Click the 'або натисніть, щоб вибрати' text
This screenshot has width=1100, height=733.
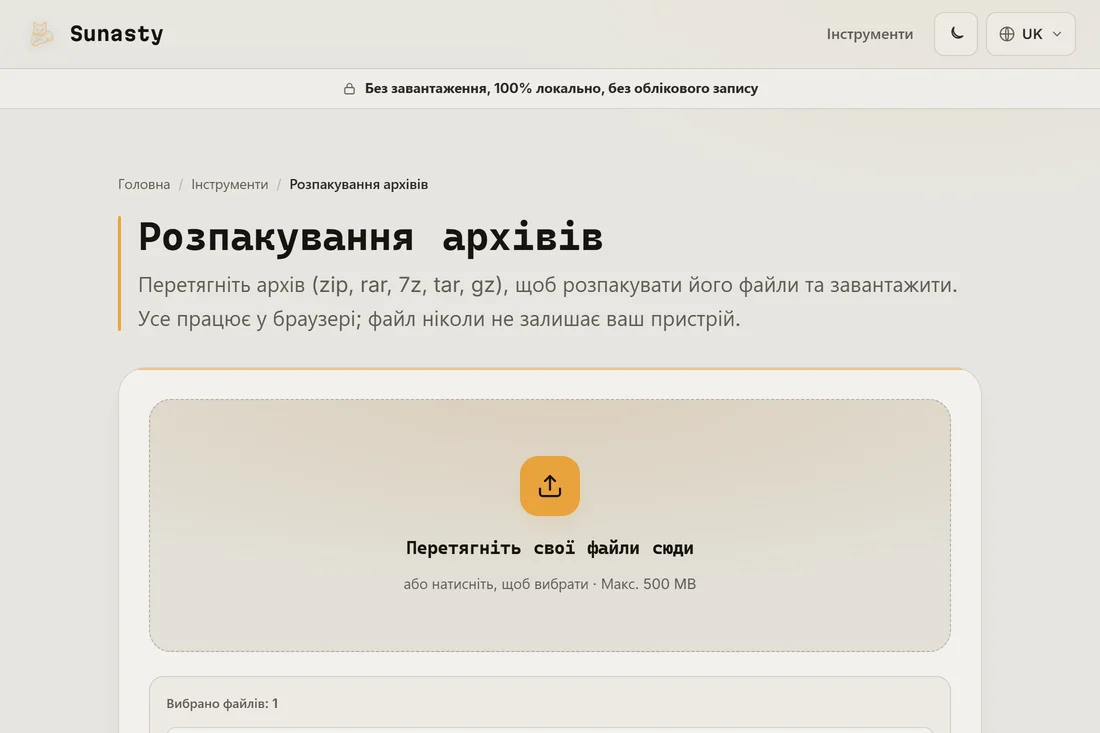pos(496,584)
